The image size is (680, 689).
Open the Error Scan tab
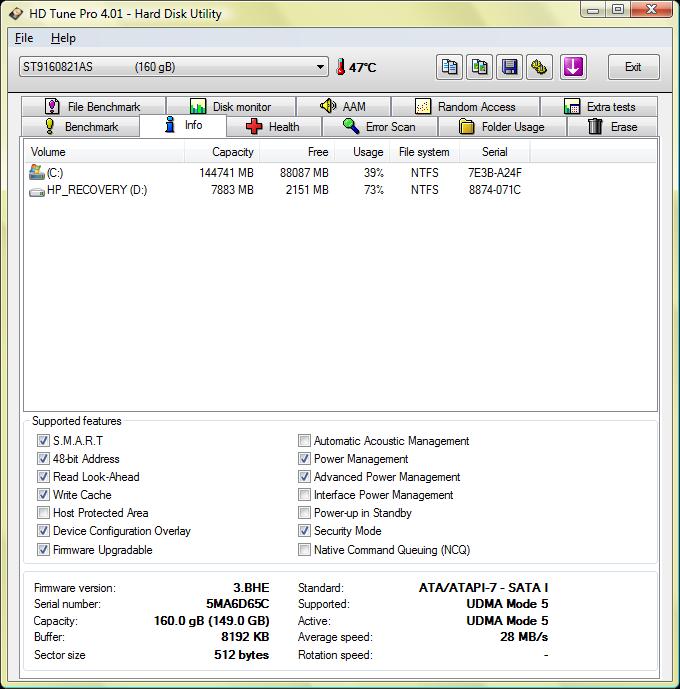pyautogui.click(x=380, y=127)
